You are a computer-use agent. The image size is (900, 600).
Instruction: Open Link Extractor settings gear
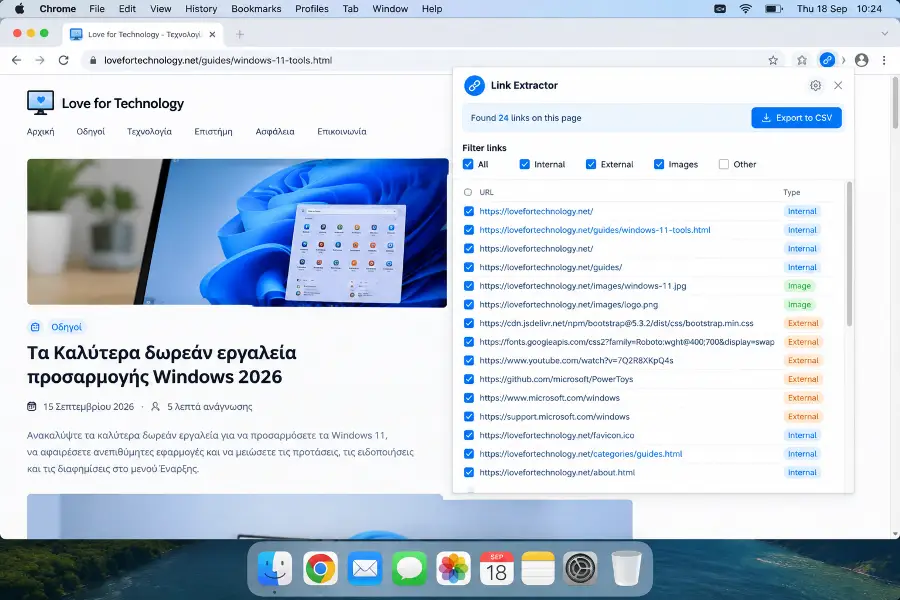click(x=815, y=86)
